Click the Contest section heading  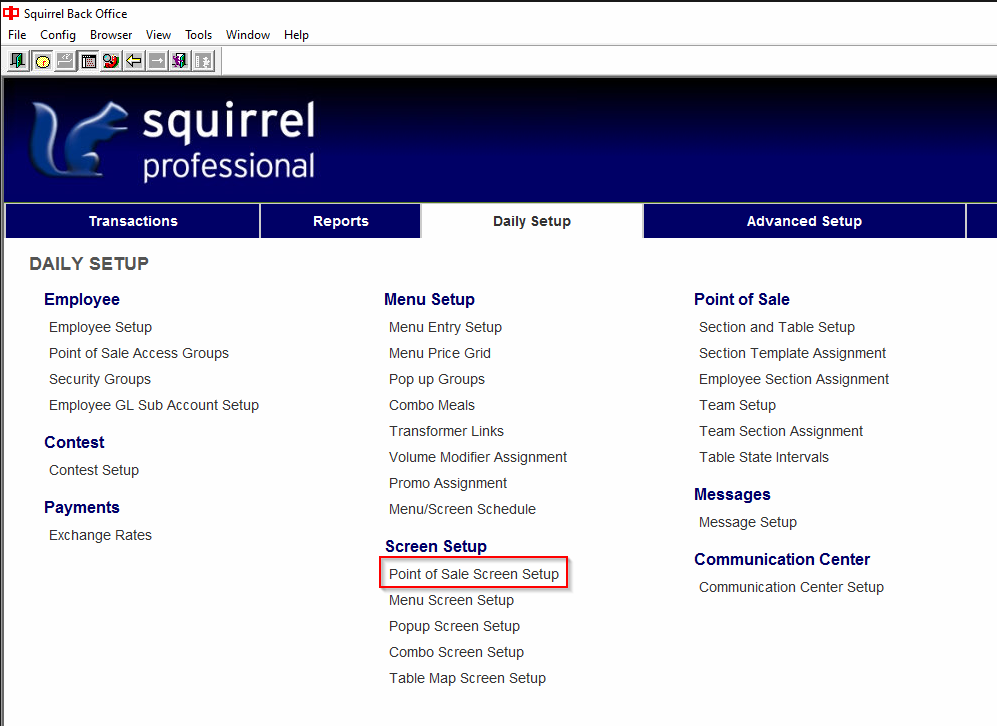pyautogui.click(x=74, y=442)
